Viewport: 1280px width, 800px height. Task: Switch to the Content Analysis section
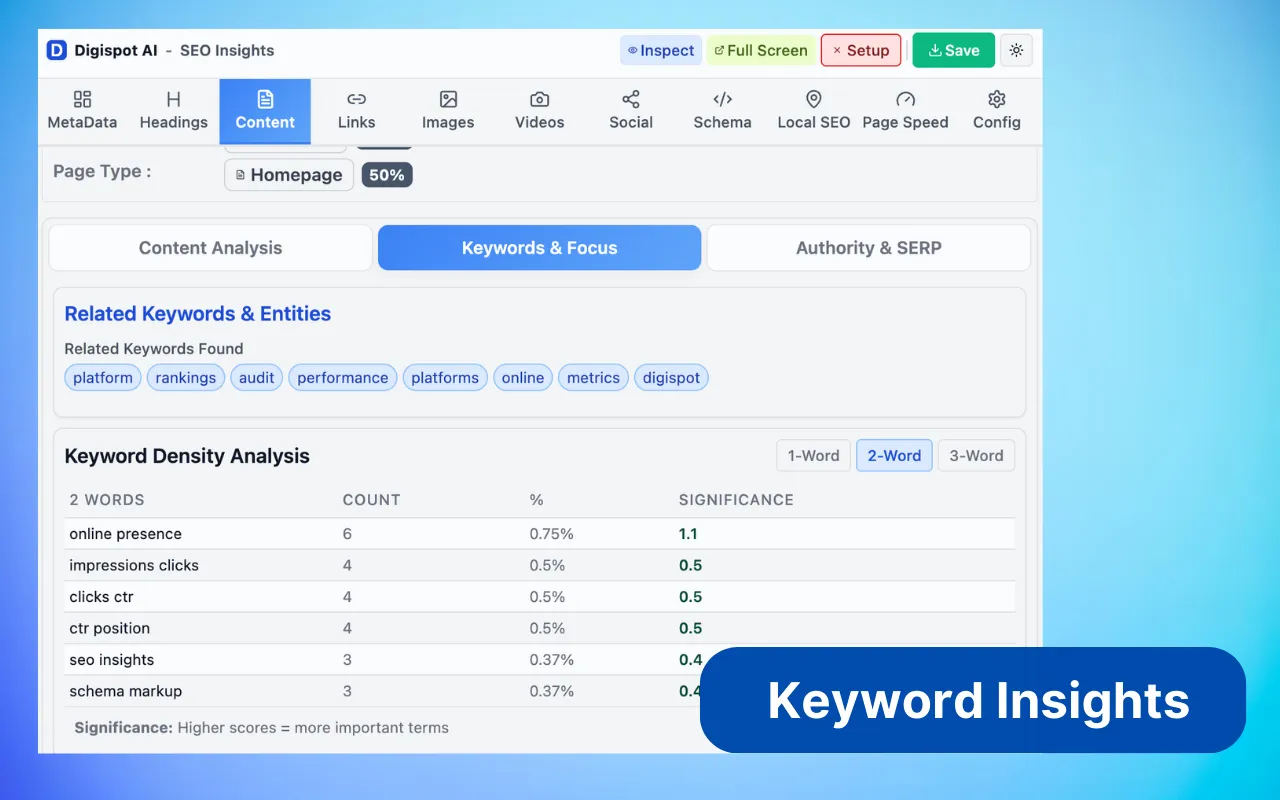pos(210,248)
